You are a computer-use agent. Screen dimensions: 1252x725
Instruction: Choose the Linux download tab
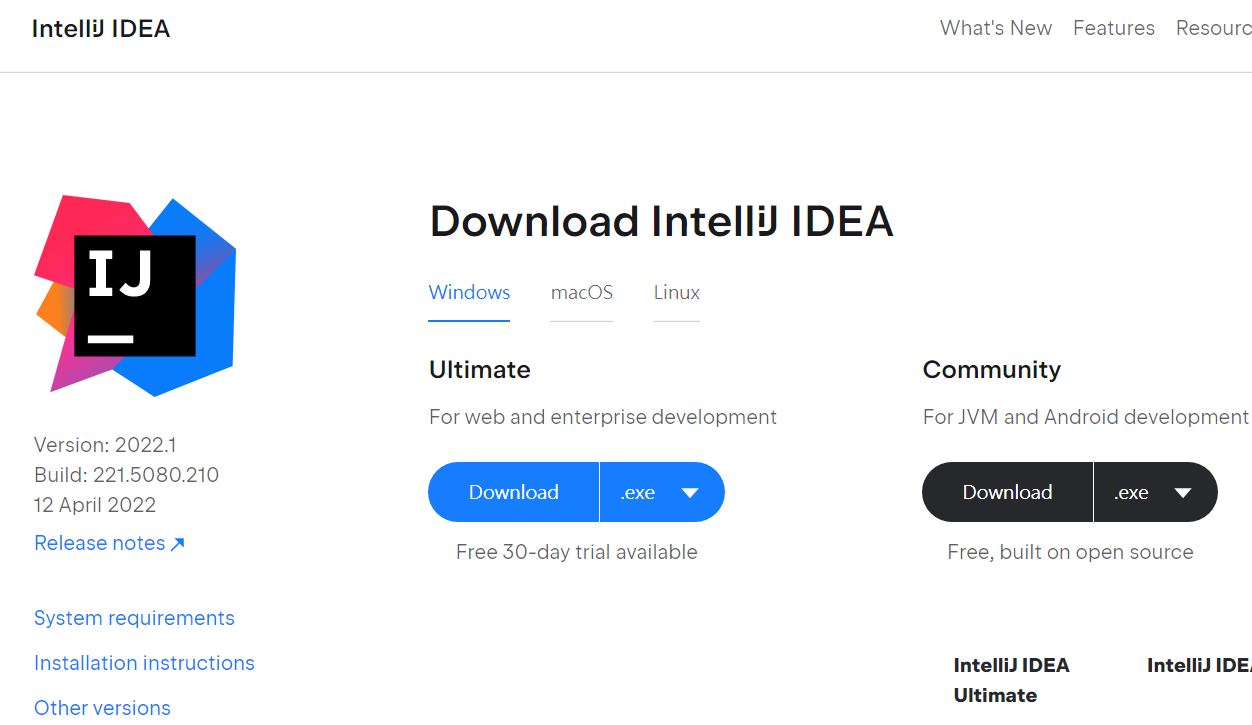coord(676,293)
